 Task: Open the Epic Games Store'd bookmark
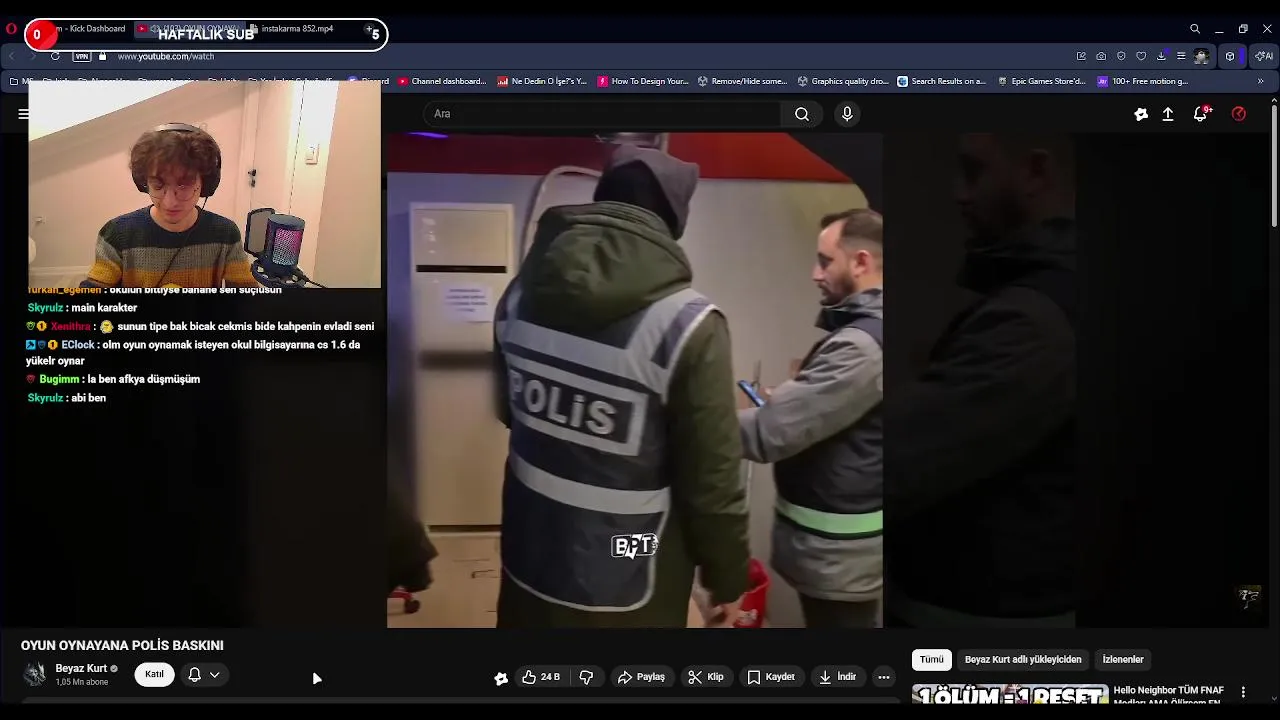[1042, 81]
